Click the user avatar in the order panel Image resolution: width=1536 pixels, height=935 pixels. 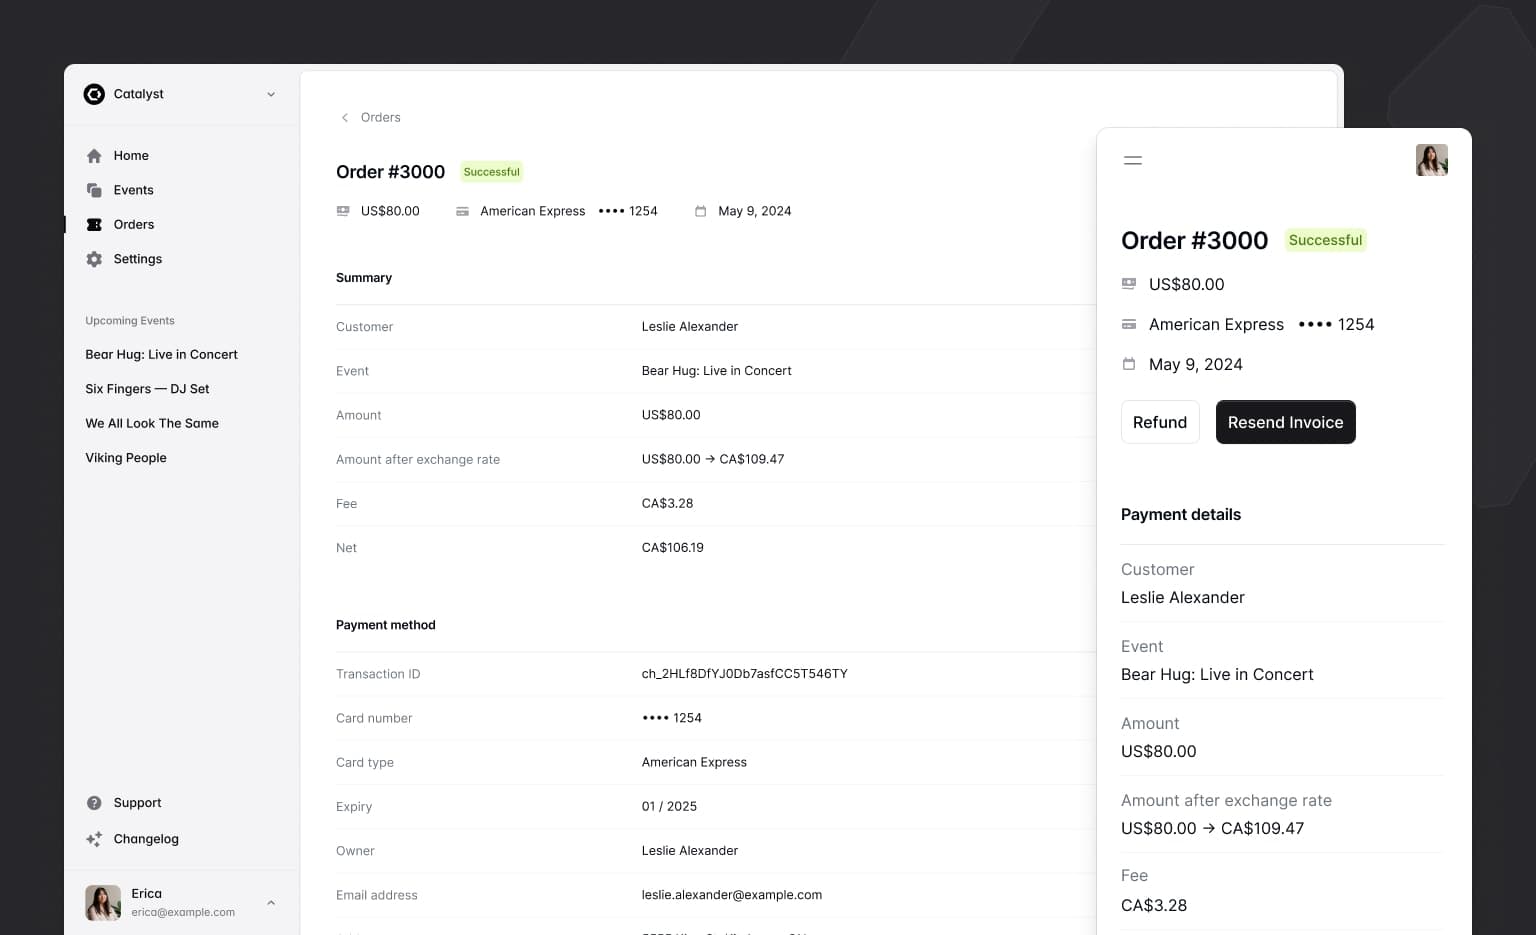point(1432,160)
